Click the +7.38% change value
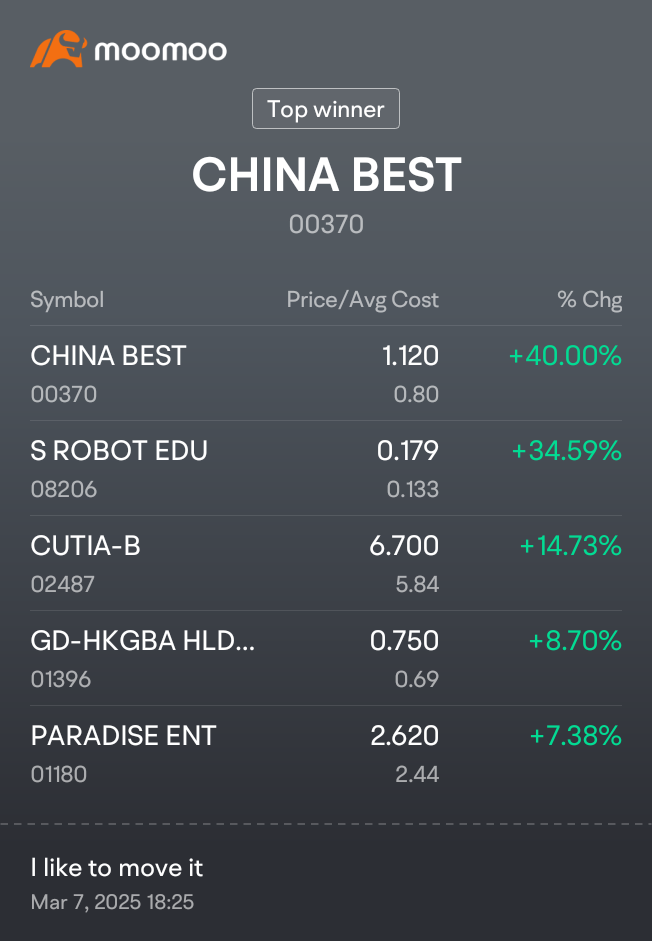Image resolution: width=652 pixels, height=941 pixels. point(576,735)
